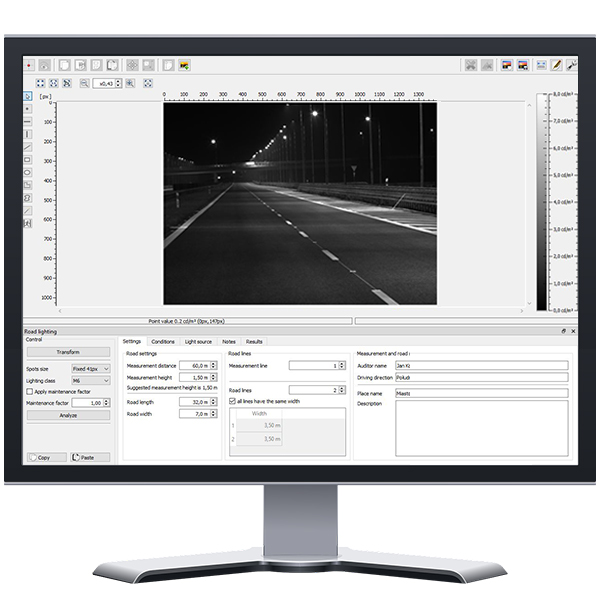Image resolution: width=600 pixels, height=600 pixels.
Task: Click the luminance grayscale color scale bar
Action: click(x=542, y=202)
